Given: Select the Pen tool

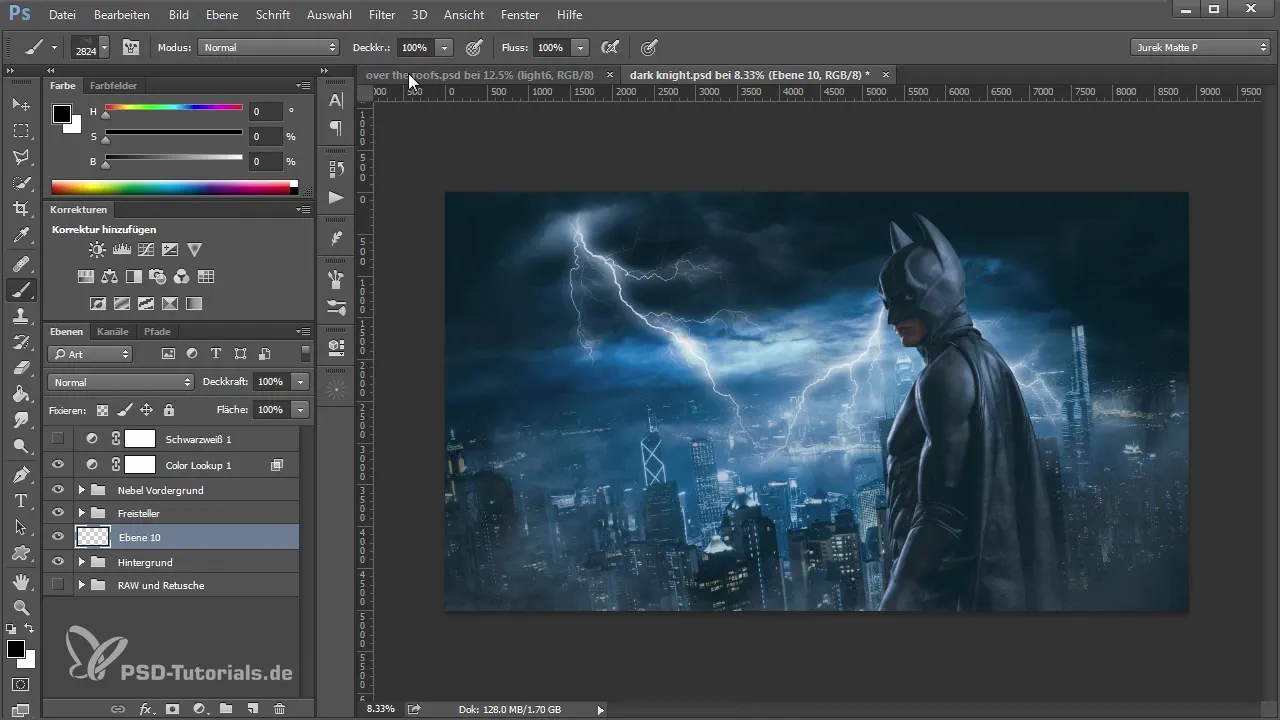Looking at the screenshot, I should tap(21, 474).
